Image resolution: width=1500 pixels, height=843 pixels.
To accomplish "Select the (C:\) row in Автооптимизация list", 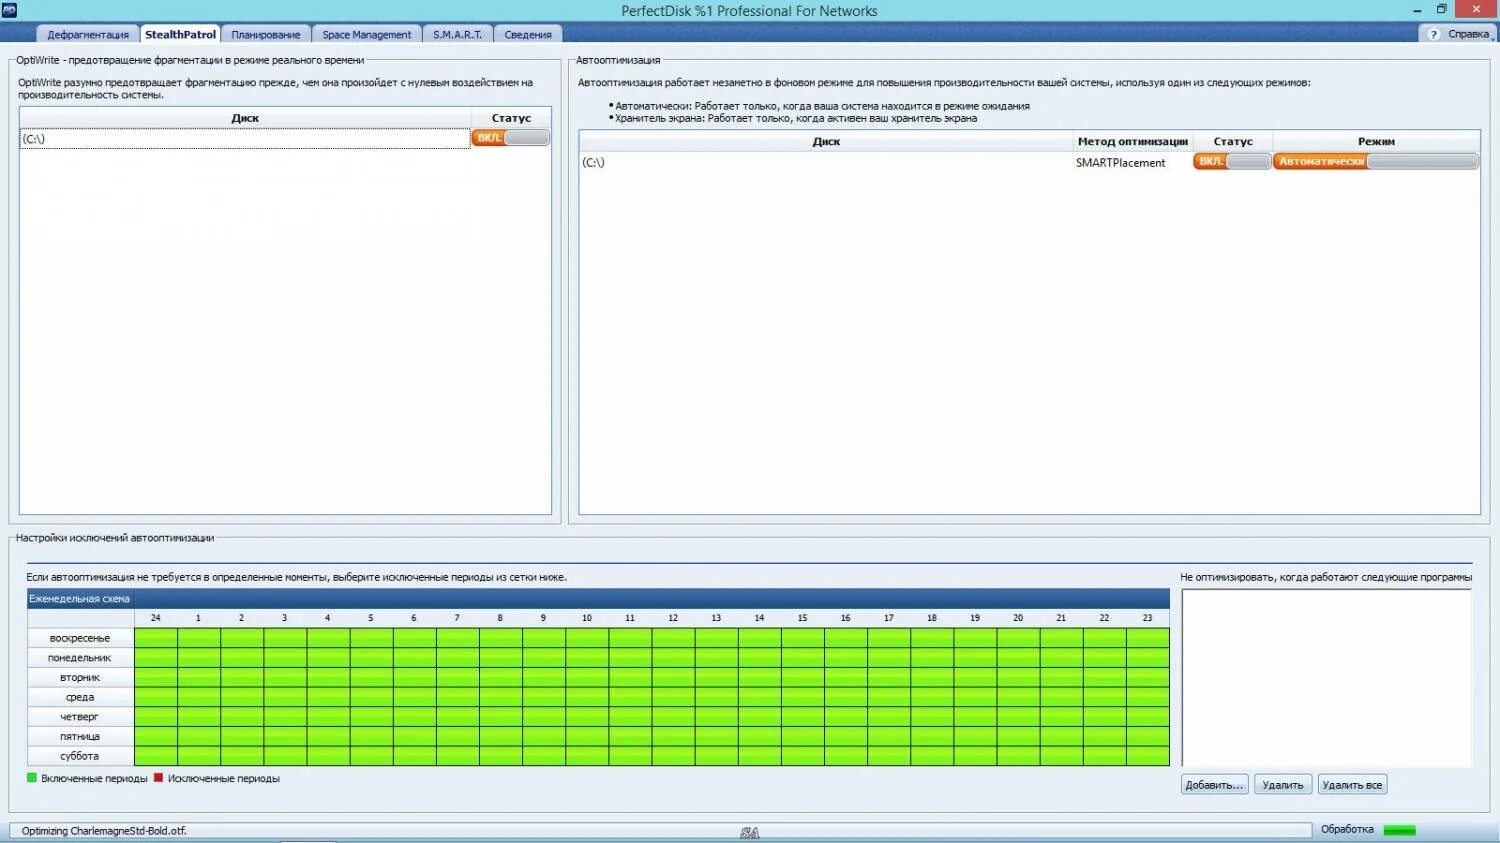I will [x=826, y=162].
